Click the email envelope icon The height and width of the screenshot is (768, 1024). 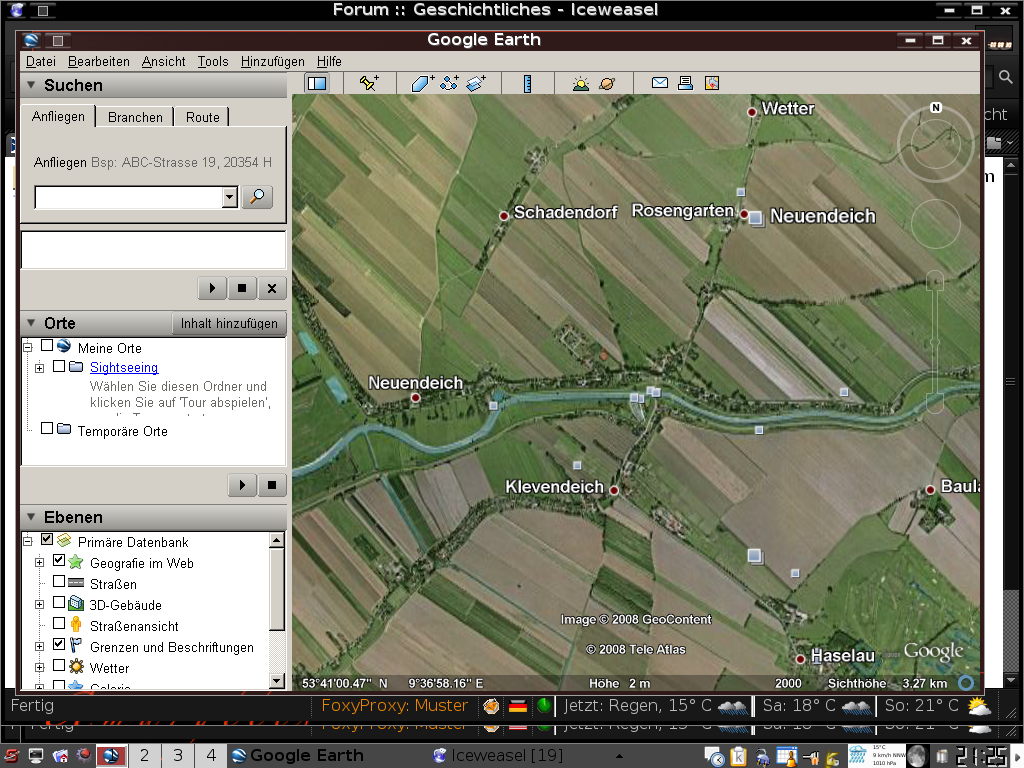click(660, 83)
